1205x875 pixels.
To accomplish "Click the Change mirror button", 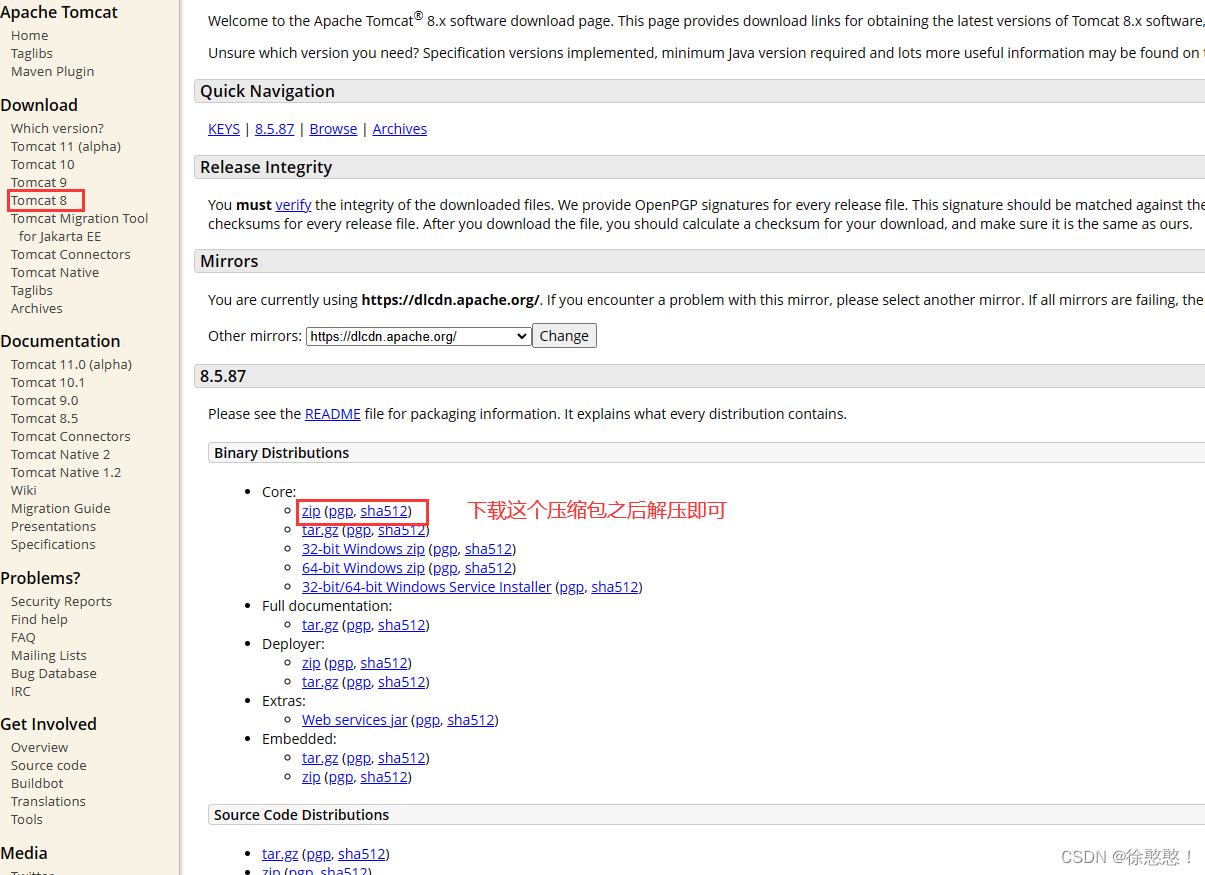I will [x=564, y=336].
